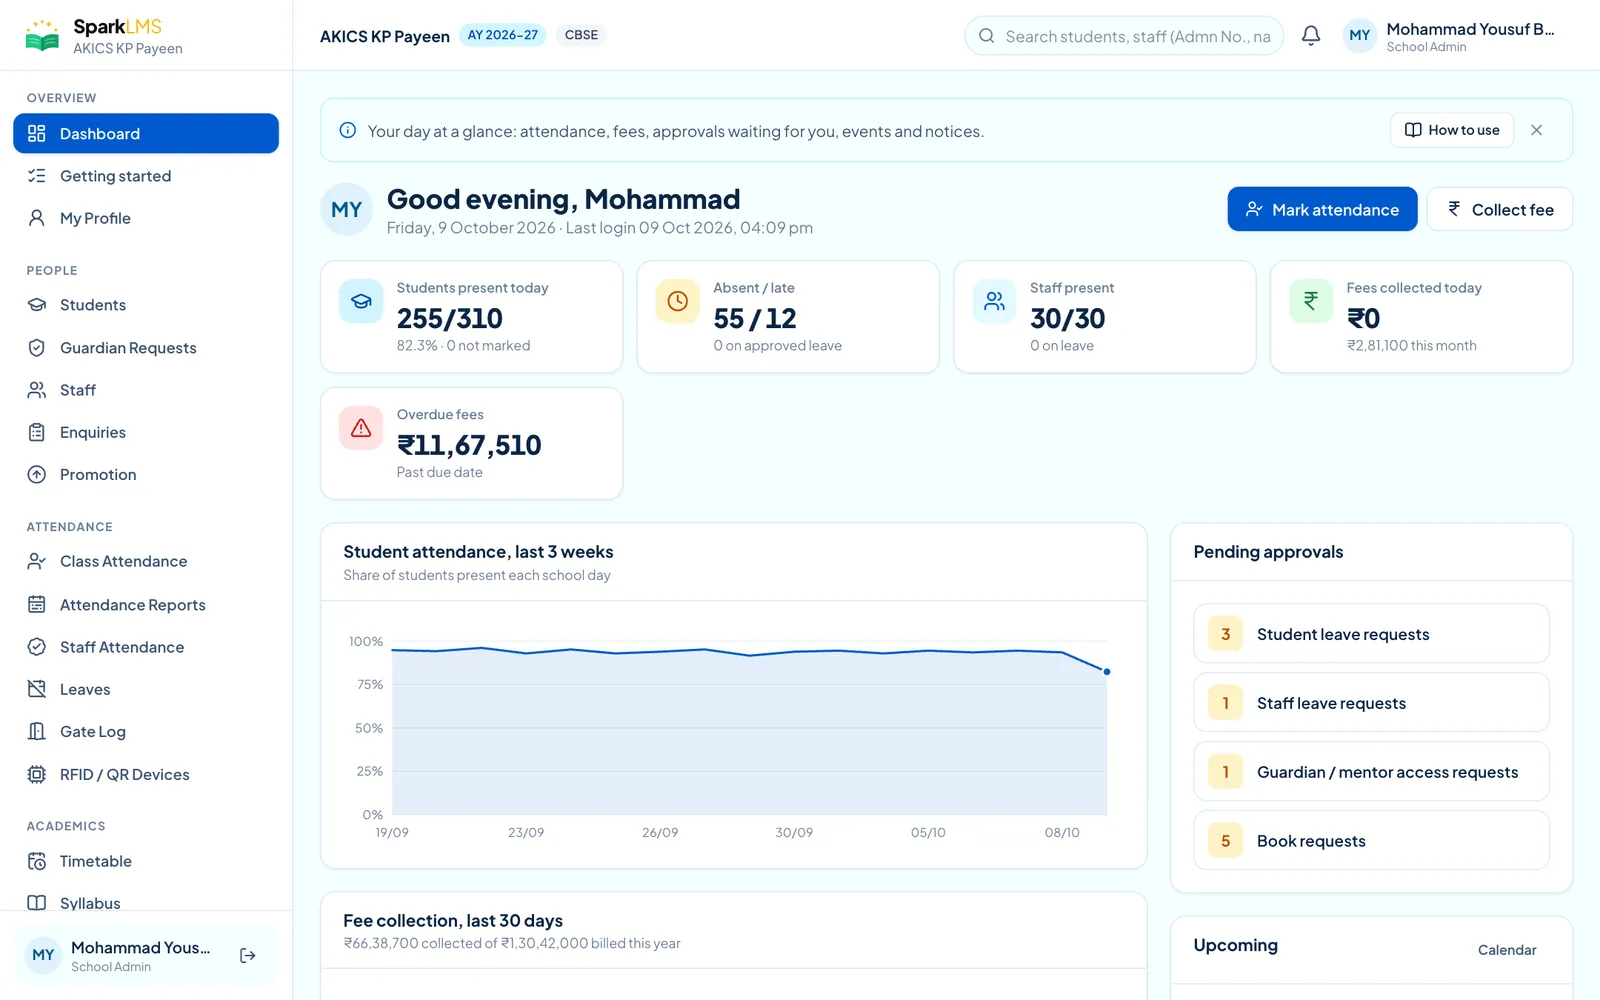Open Guardian Requests
1600x1000 pixels.
[x=146, y=348]
